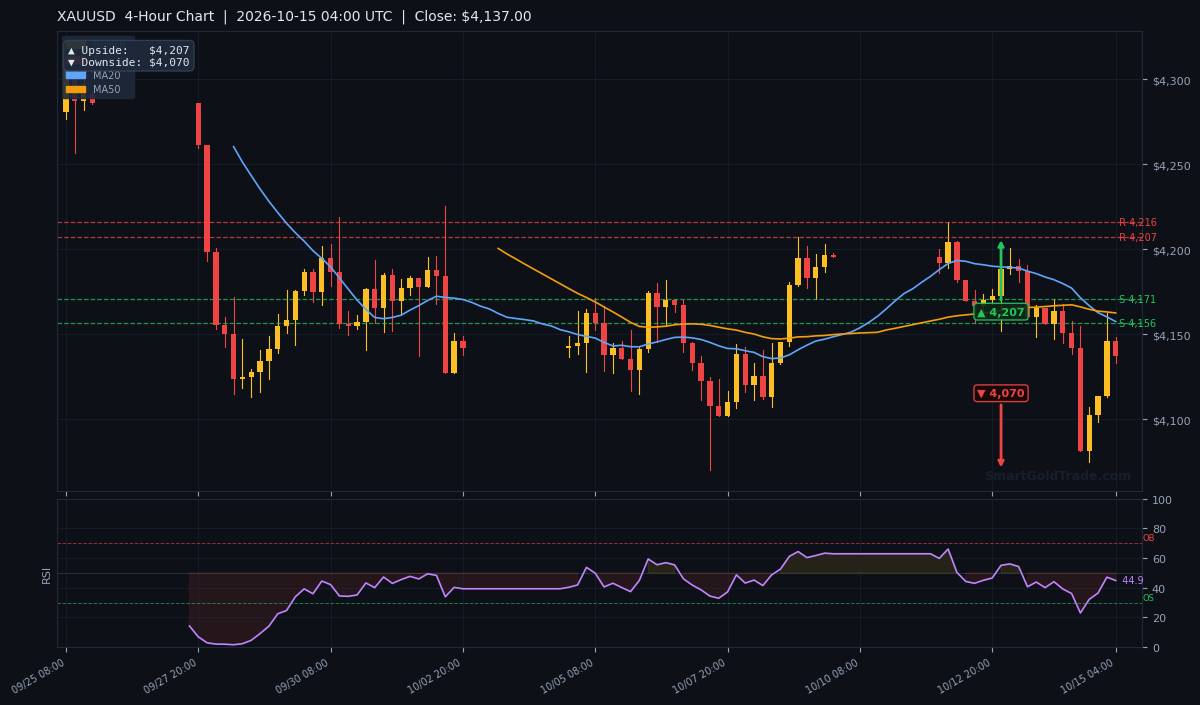Click the RSI 80 axis tick

pos(1160,530)
